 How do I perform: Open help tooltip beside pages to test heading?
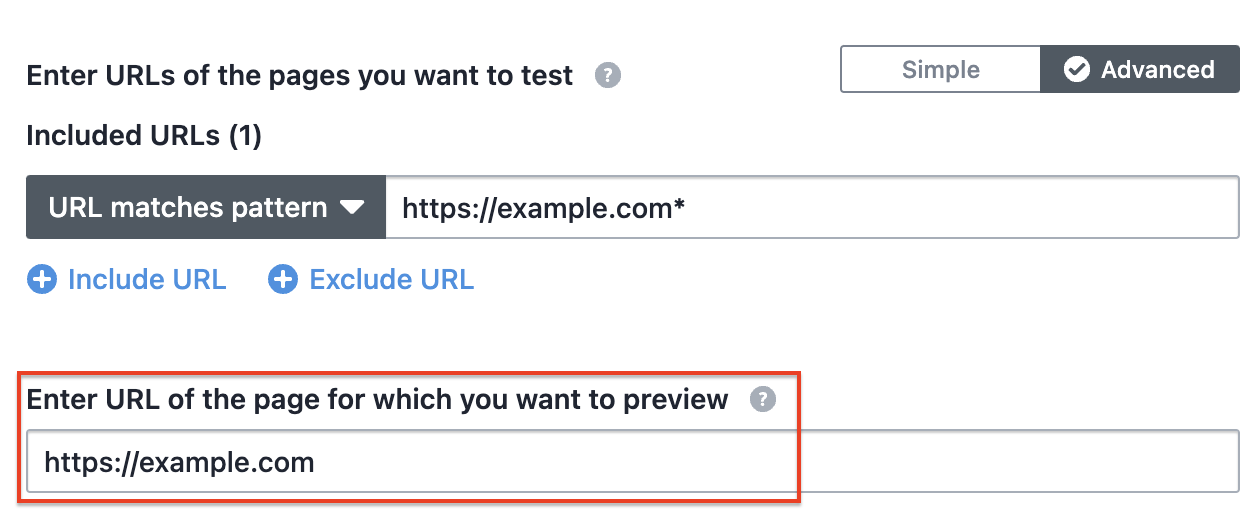pos(608,76)
